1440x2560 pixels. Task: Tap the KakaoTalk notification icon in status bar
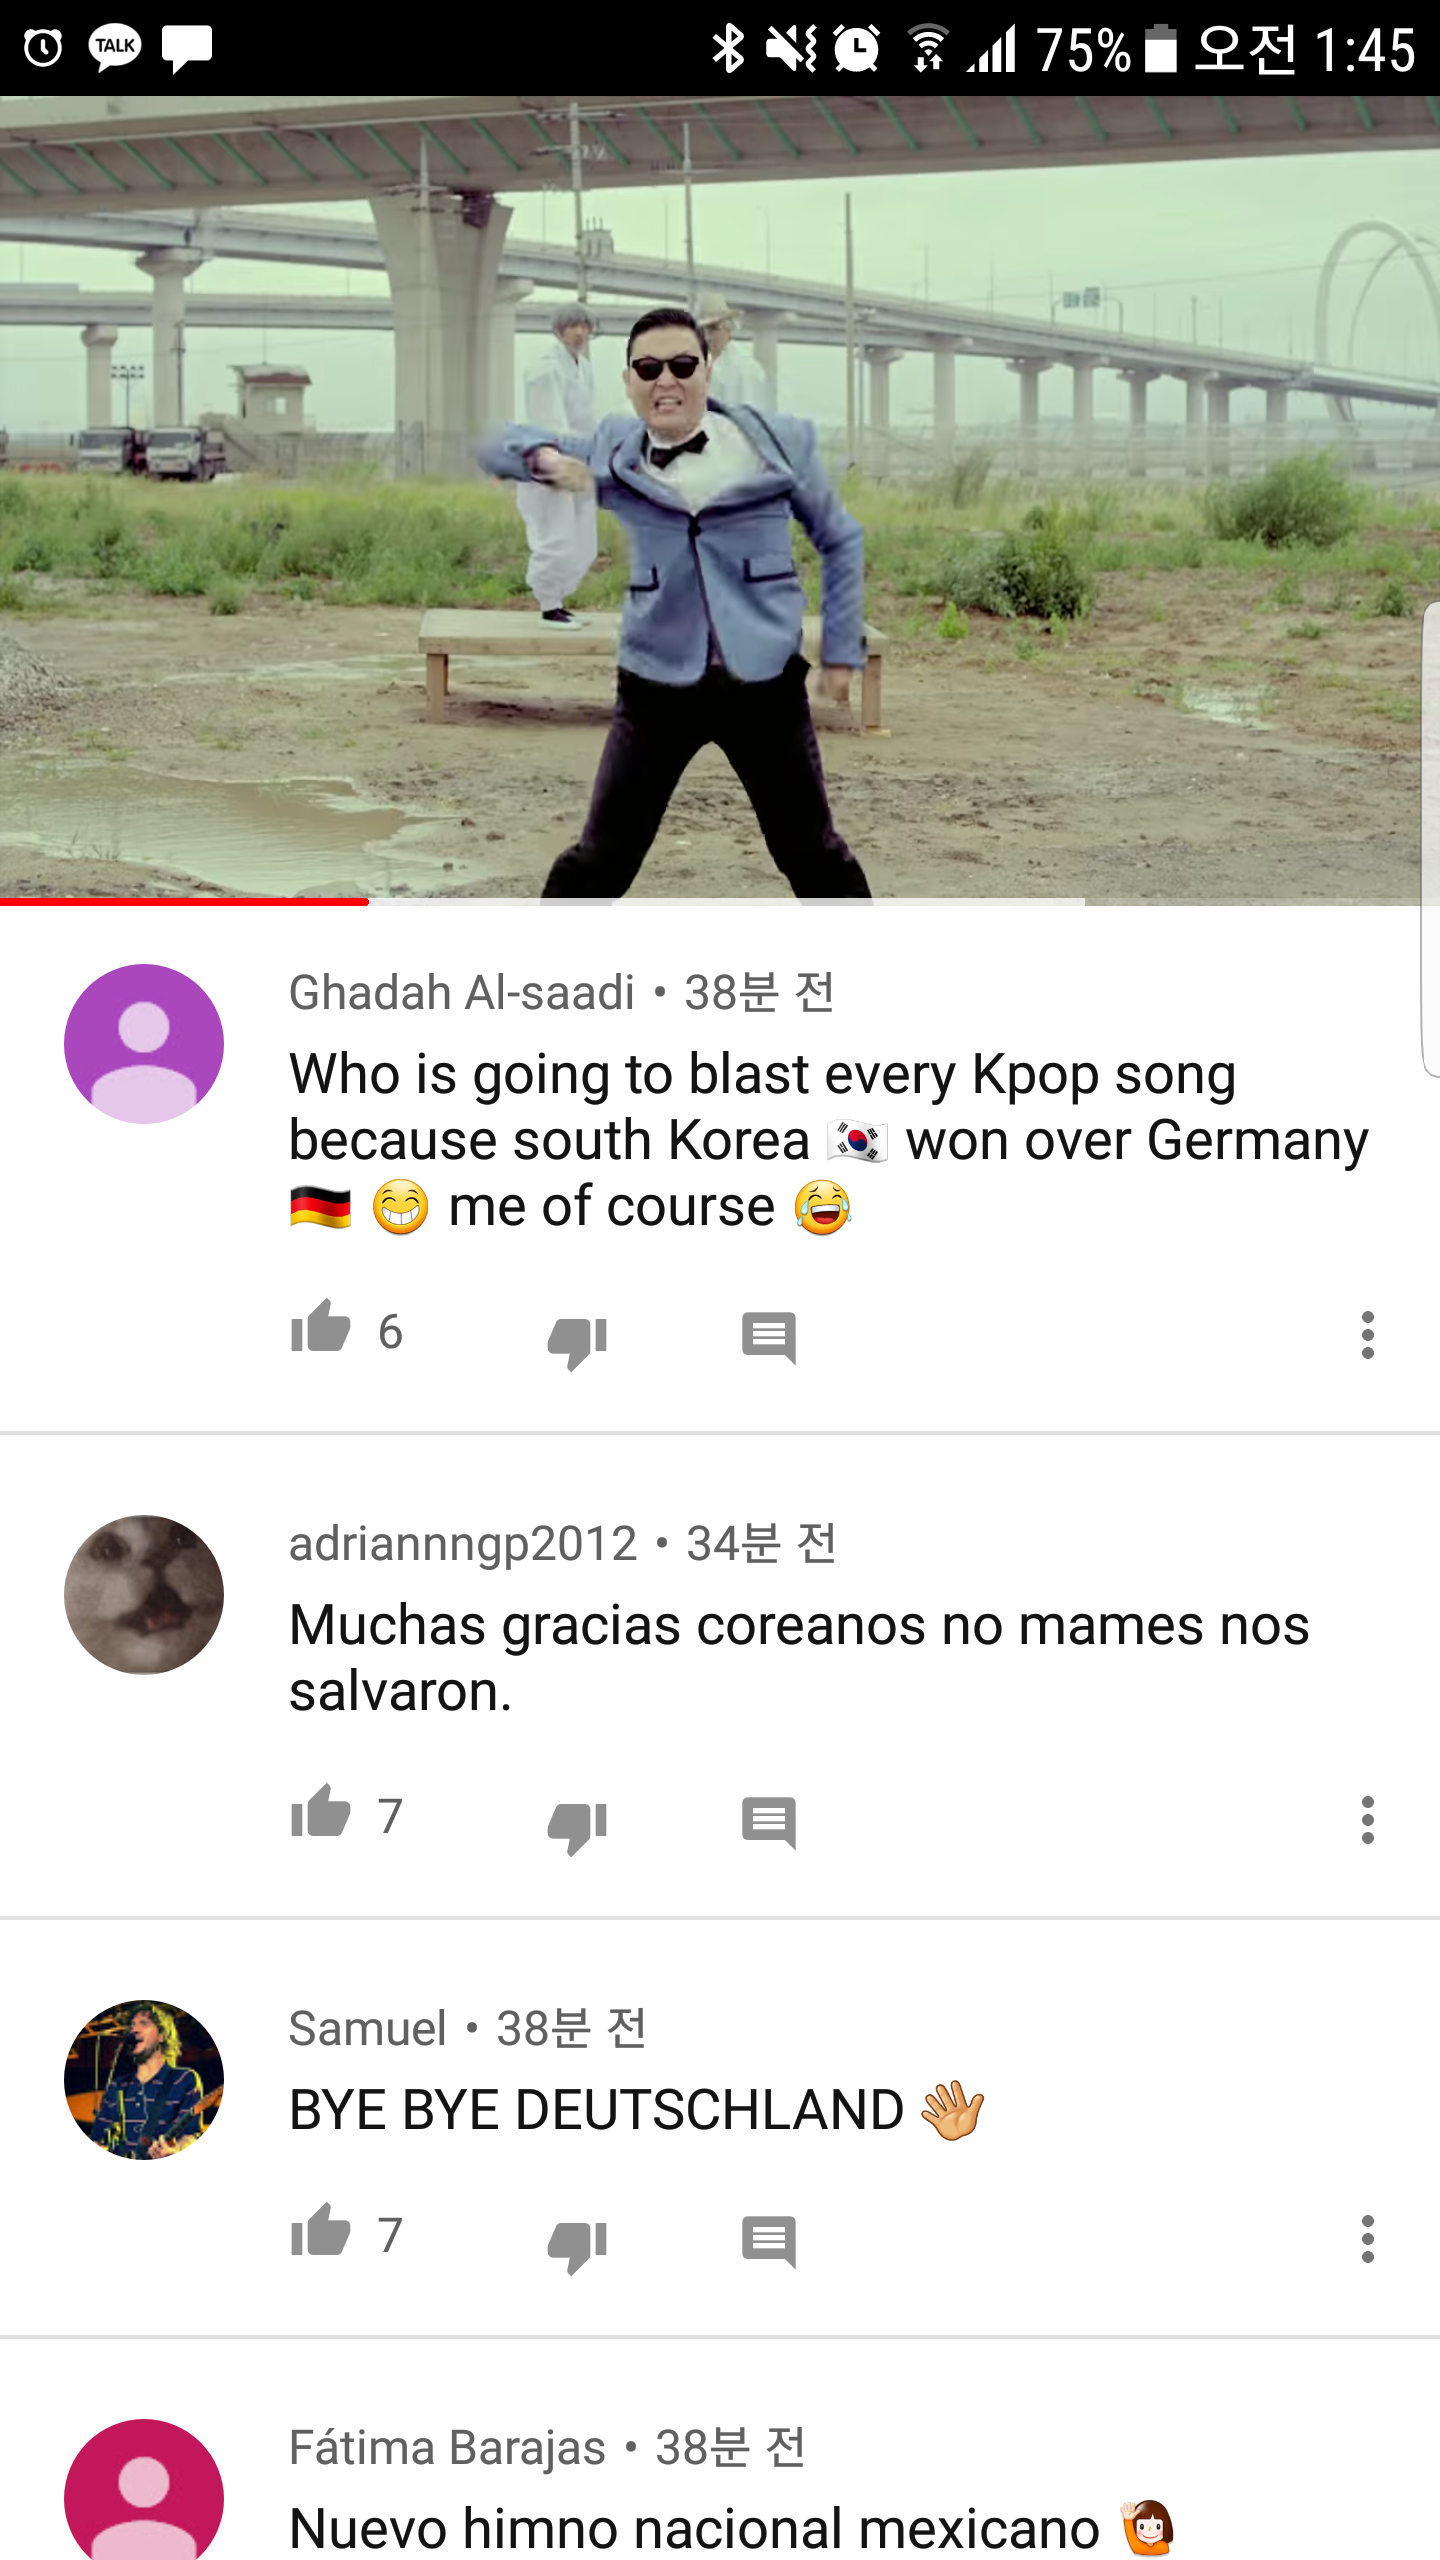pos(115,47)
